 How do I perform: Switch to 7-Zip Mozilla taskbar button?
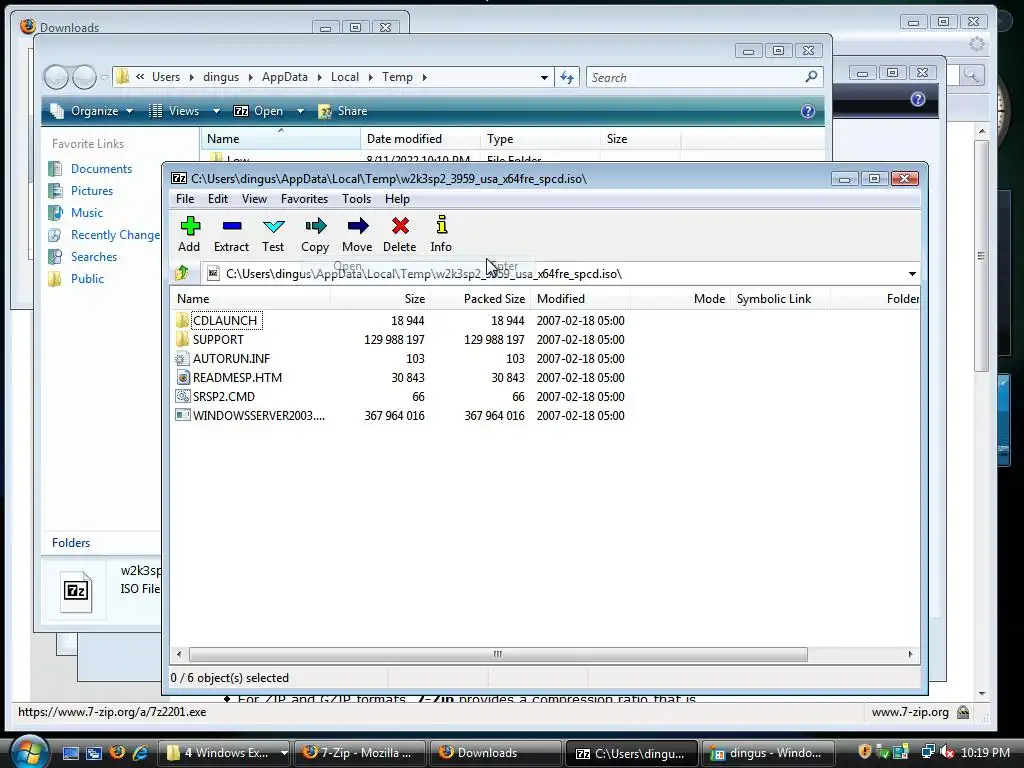point(361,753)
